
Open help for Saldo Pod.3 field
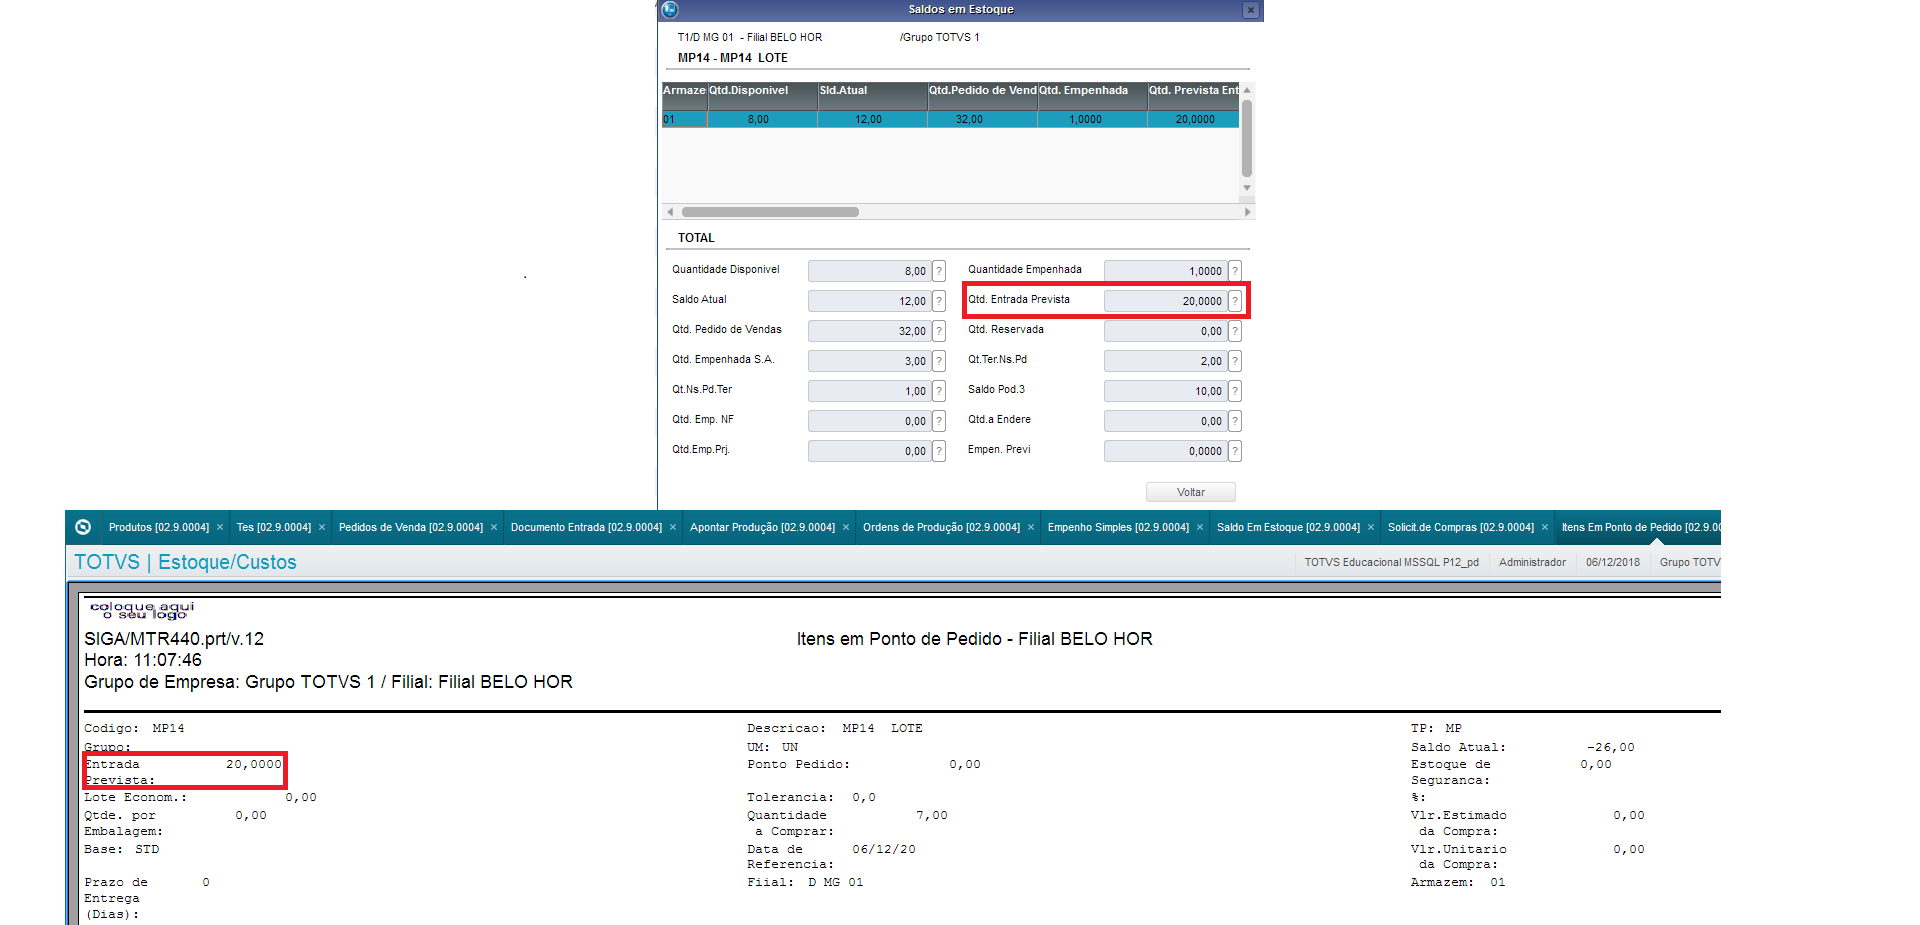[x=1235, y=391]
